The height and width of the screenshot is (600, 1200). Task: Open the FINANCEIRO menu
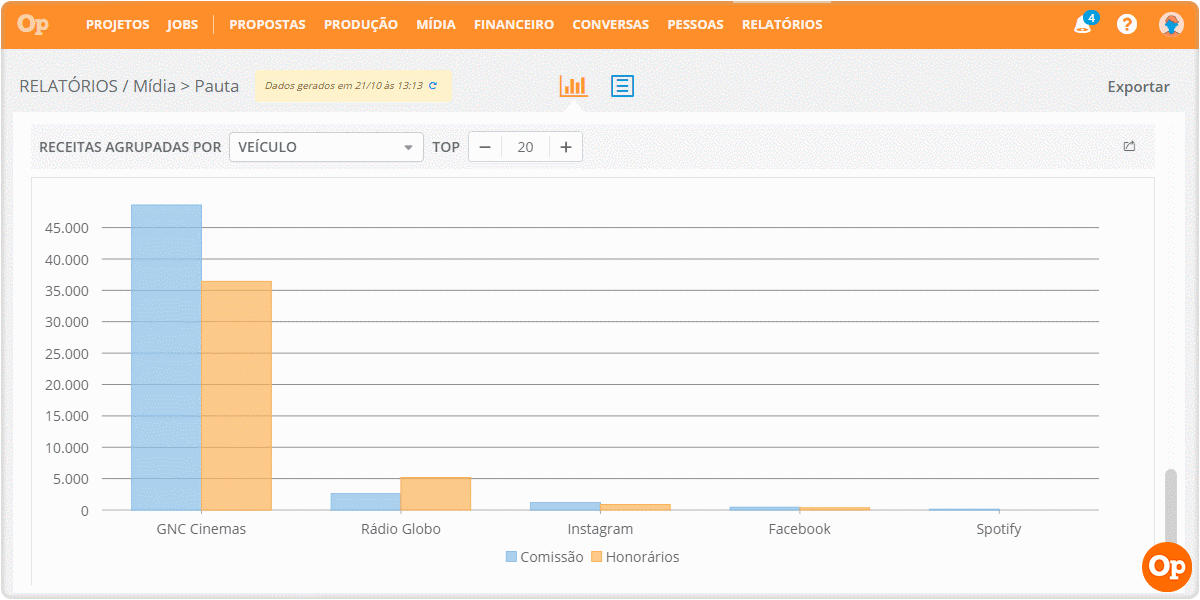click(x=514, y=24)
